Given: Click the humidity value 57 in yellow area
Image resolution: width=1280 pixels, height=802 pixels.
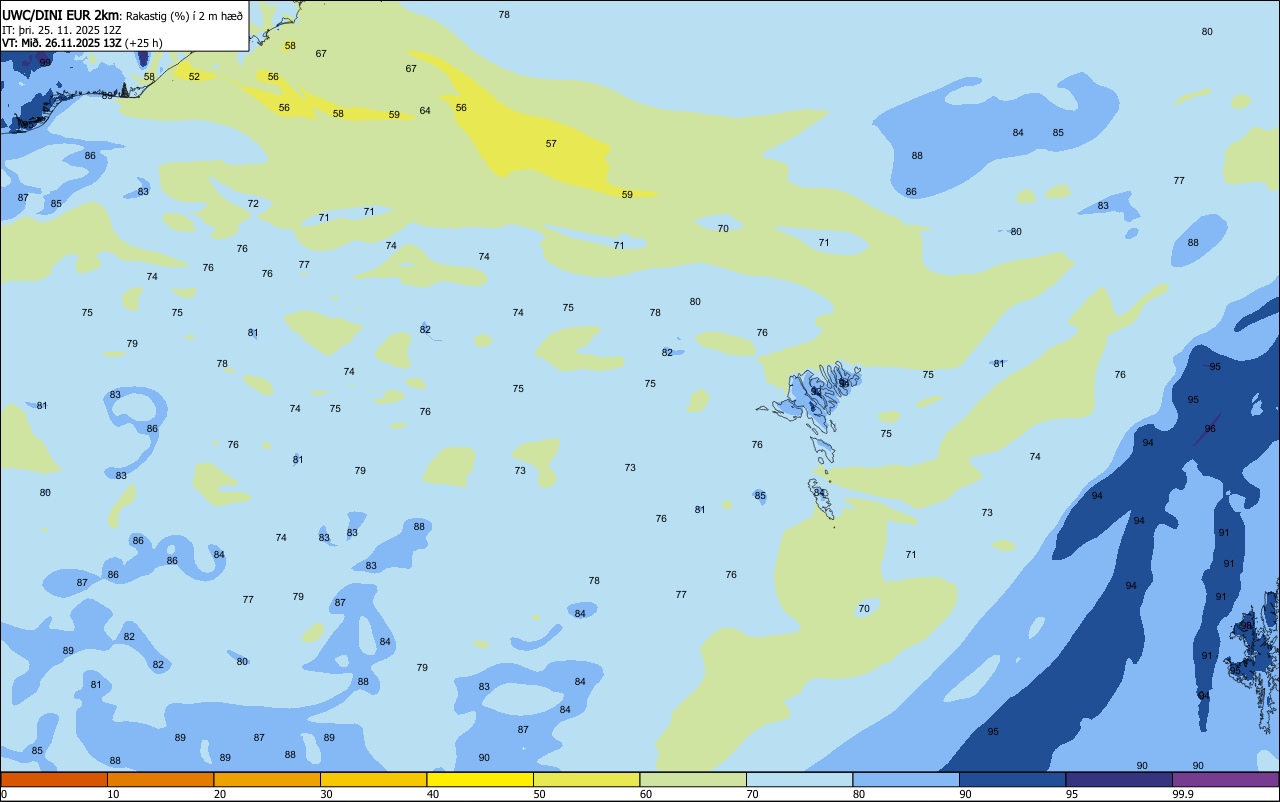Looking at the screenshot, I should point(551,144).
